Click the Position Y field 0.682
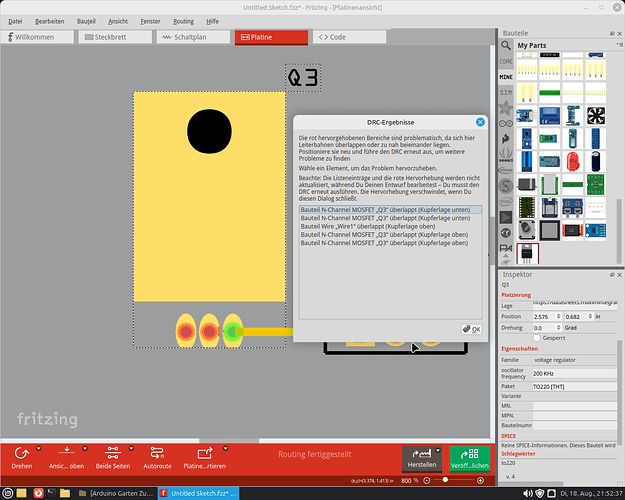 click(x=576, y=317)
